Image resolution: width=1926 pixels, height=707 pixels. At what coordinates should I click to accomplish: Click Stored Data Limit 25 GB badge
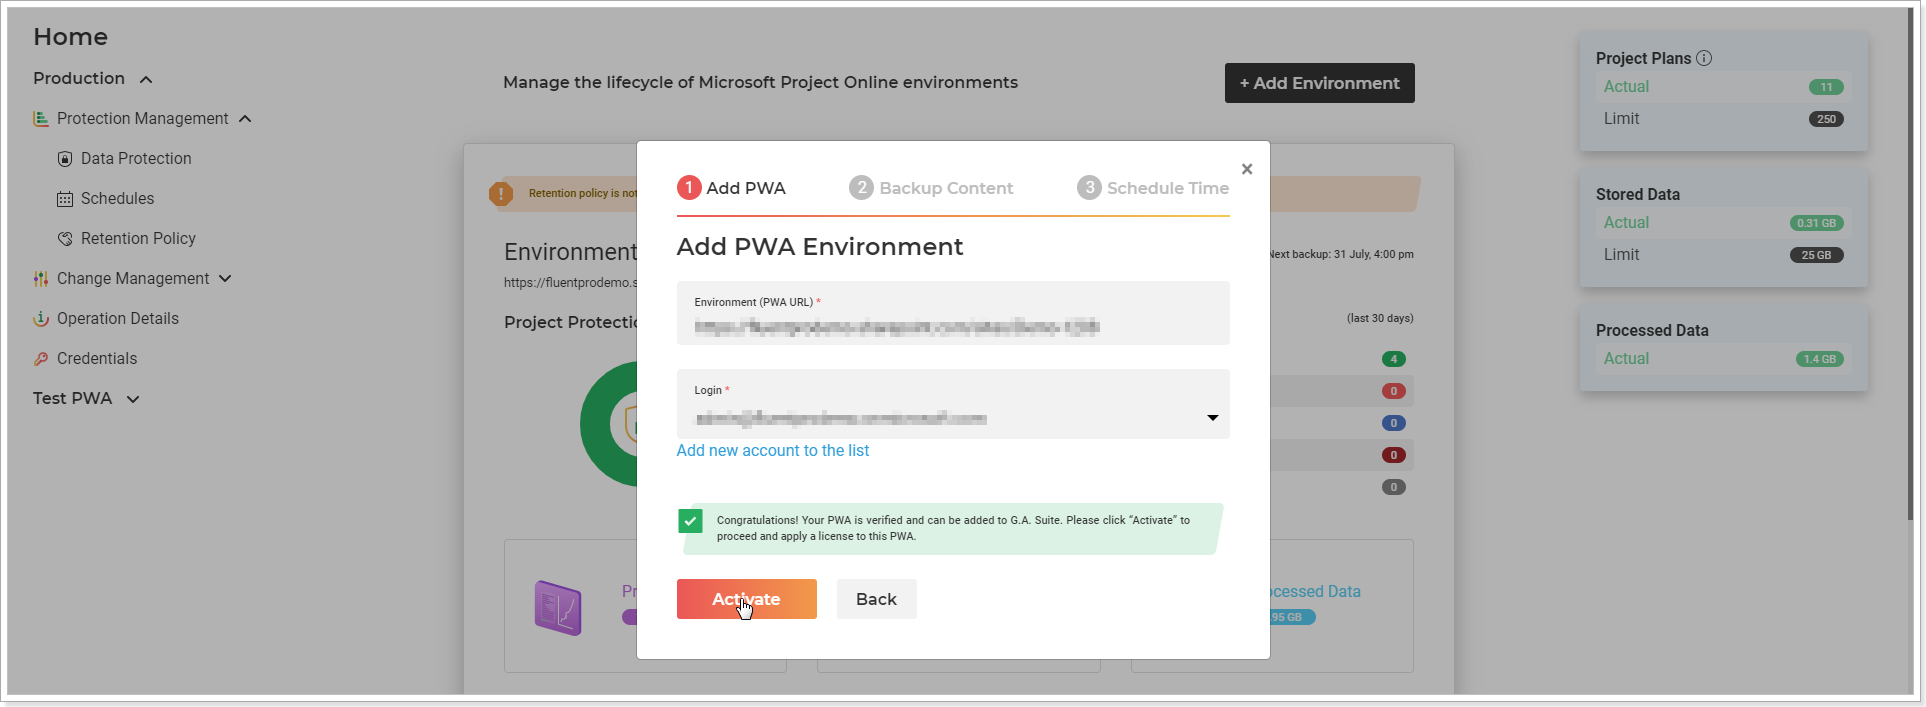click(x=1816, y=255)
